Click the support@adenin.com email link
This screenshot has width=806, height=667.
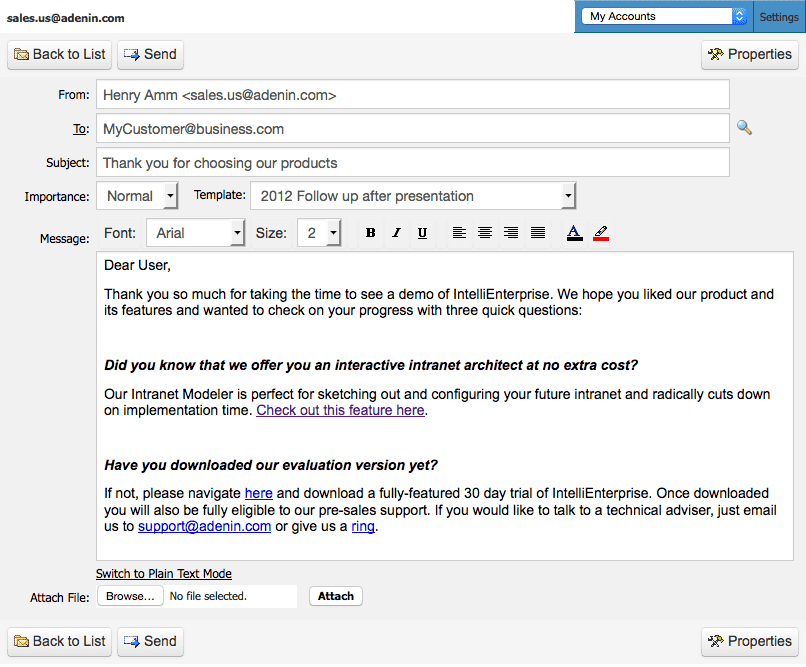[205, 526]
